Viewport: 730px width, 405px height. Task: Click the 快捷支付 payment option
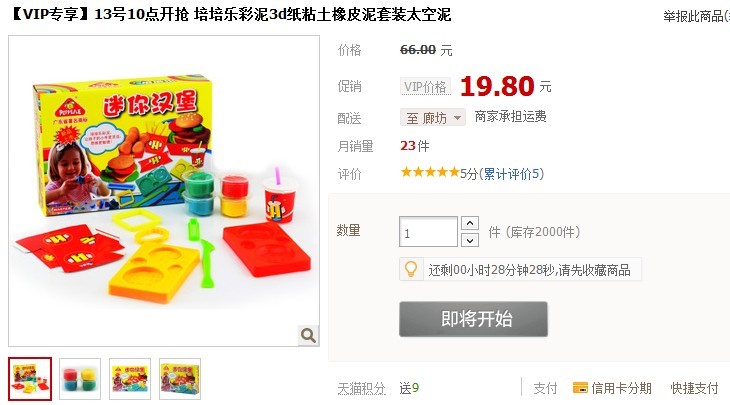pyautogui.click(x=694, y=388)
